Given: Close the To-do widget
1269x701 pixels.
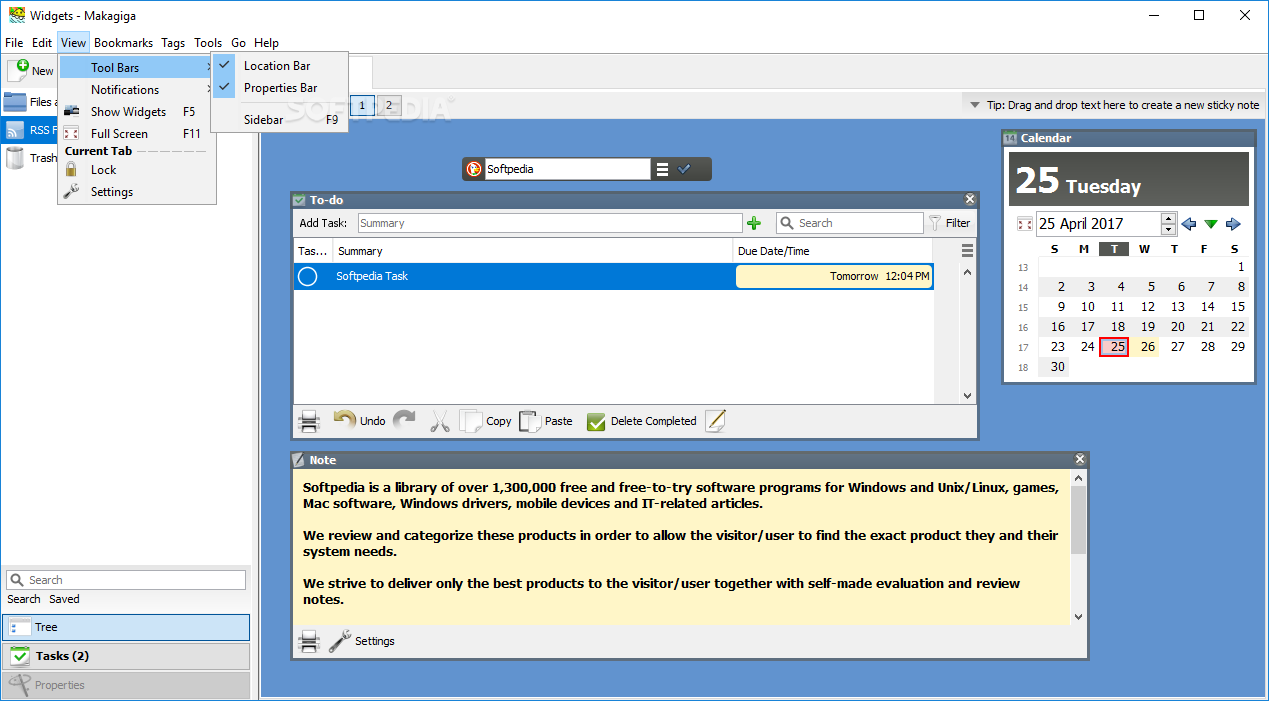Looking at the screenshot, I should click(969, 200).
